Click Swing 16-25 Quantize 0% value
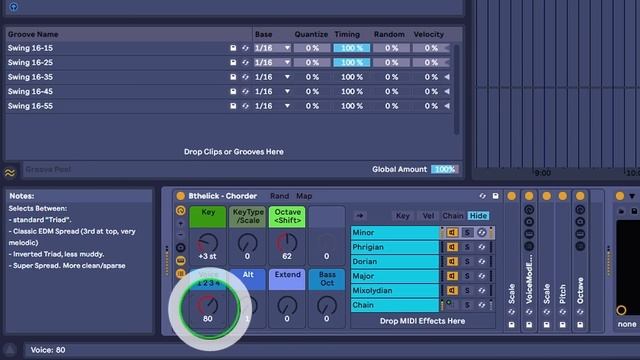Screen dimensions: 640x360 click(312, 62)
